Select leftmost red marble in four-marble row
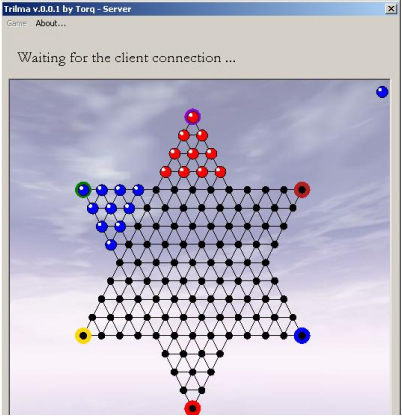Viewport: 402px width, 416px height. [166, 172]
